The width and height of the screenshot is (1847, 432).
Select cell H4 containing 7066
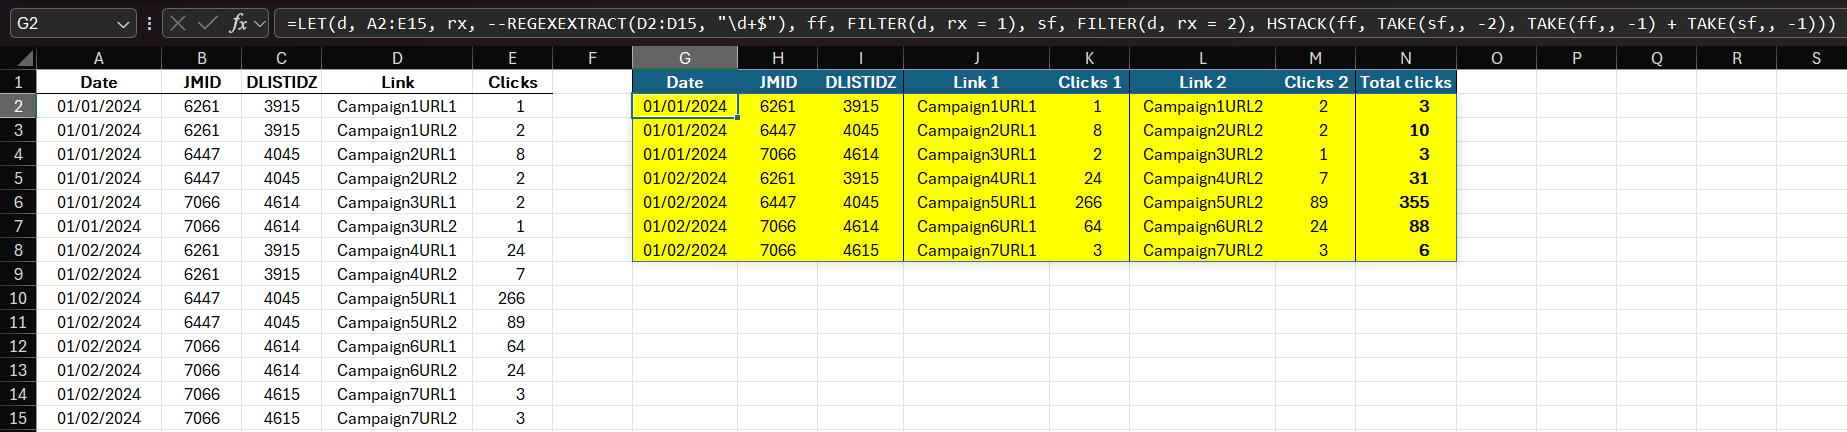[778, 154]
